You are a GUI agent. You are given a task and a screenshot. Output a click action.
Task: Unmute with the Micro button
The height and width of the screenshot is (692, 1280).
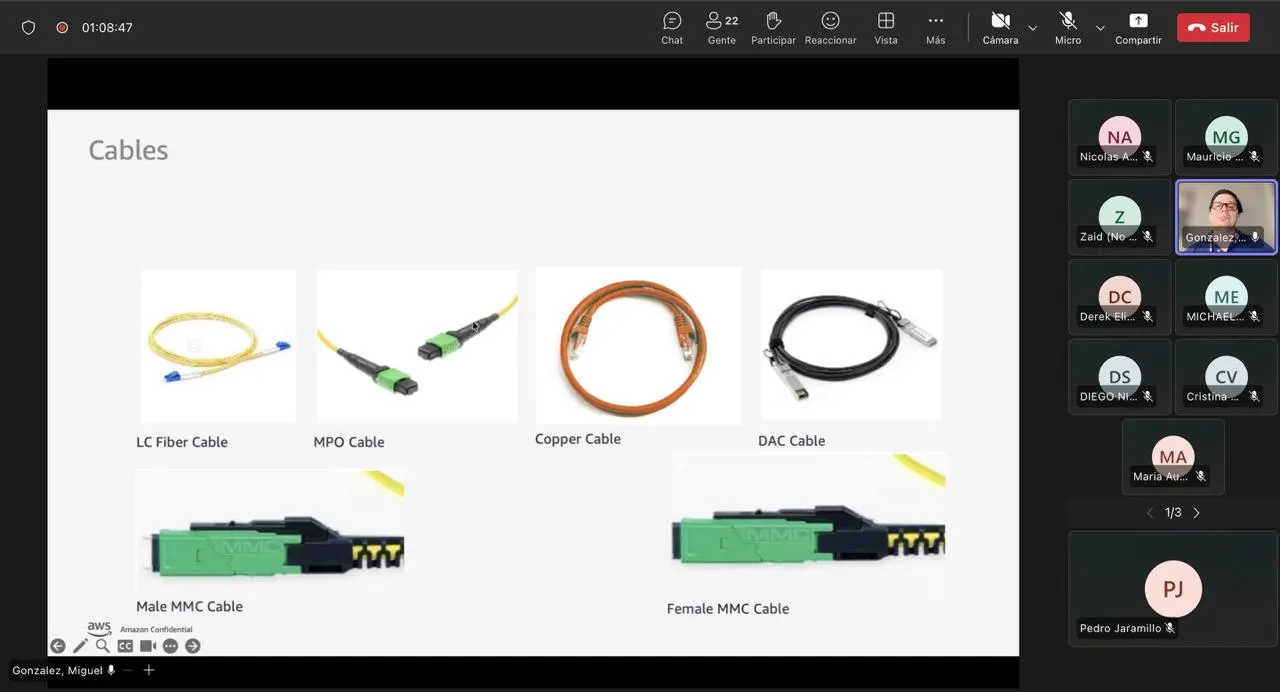[1068, 27]
